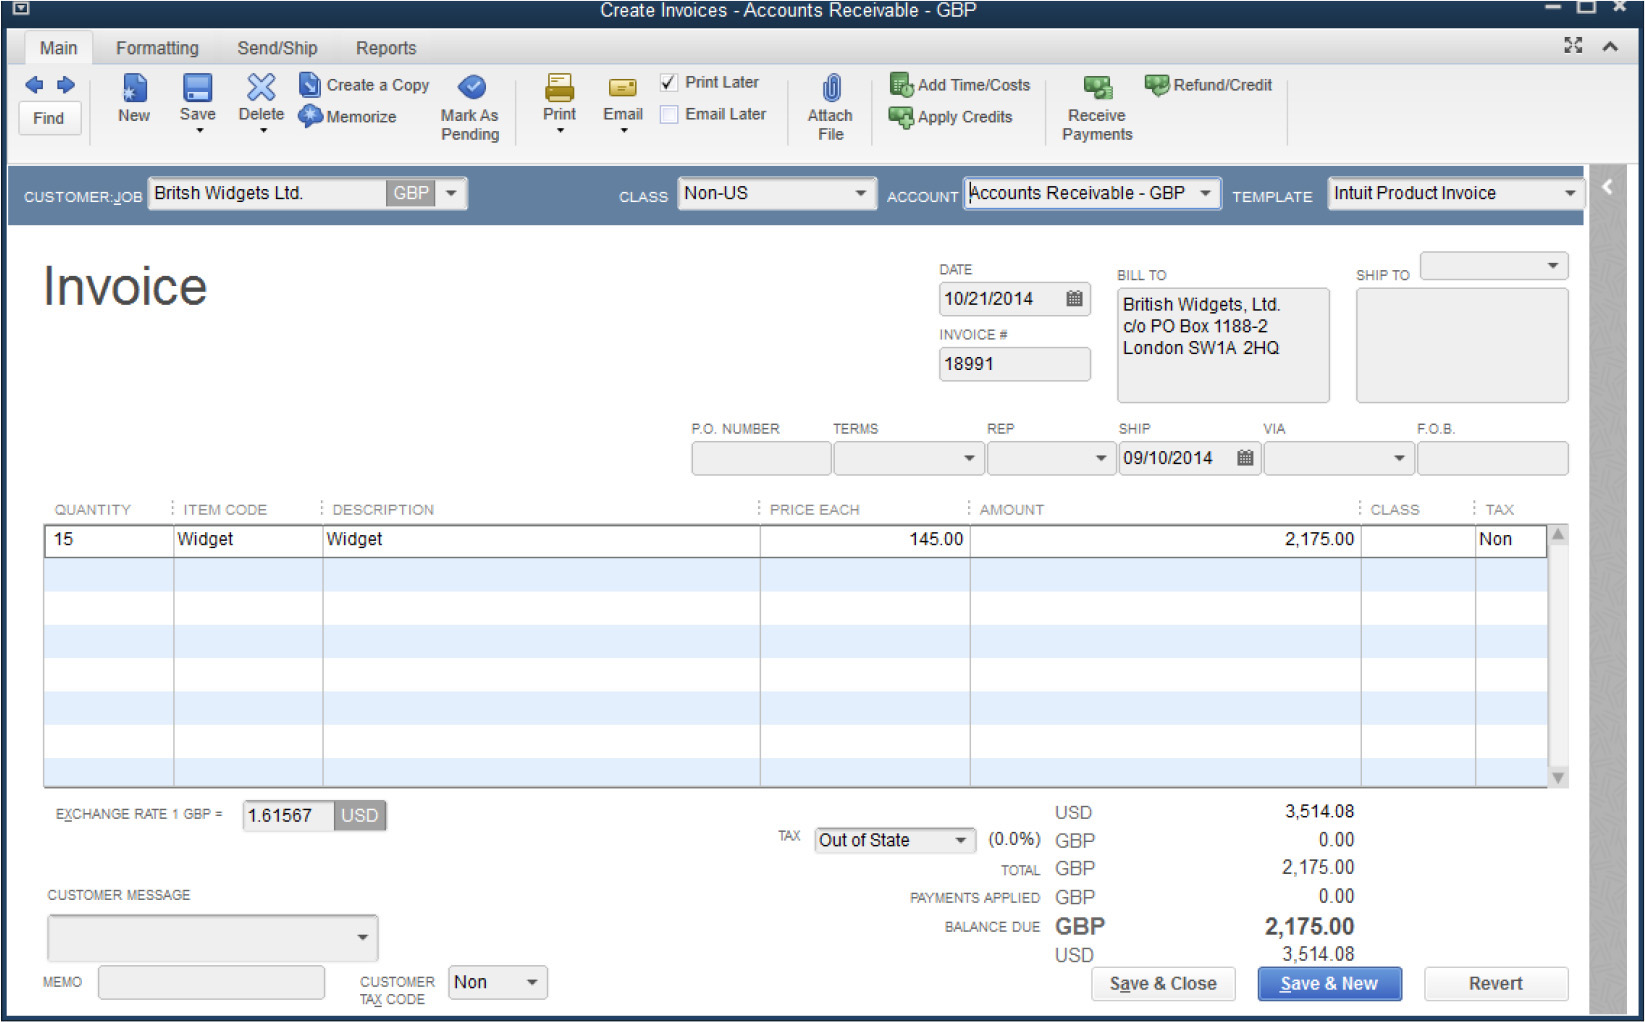Viewport: 1645px width, 1022px height.
Task: Open the window system menu icon
Action: pyautogui.click(x=19, y=9)
